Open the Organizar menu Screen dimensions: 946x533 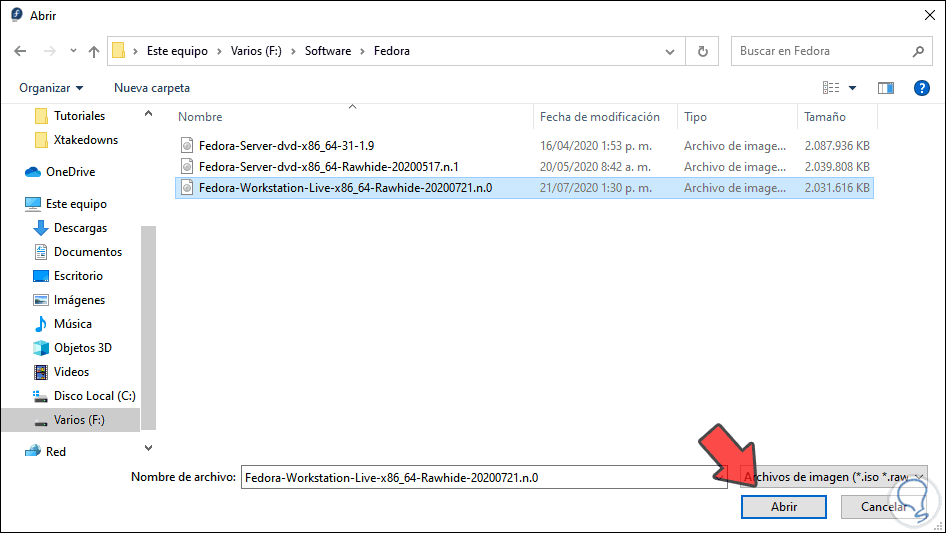[x=51, y=88]
